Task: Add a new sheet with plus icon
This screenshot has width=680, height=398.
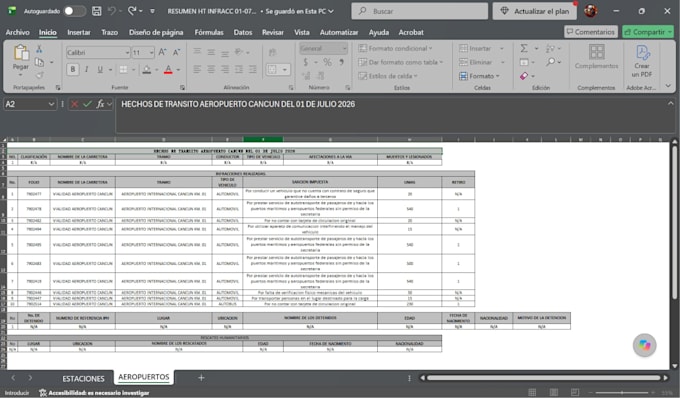Action: tap(201, 378)
